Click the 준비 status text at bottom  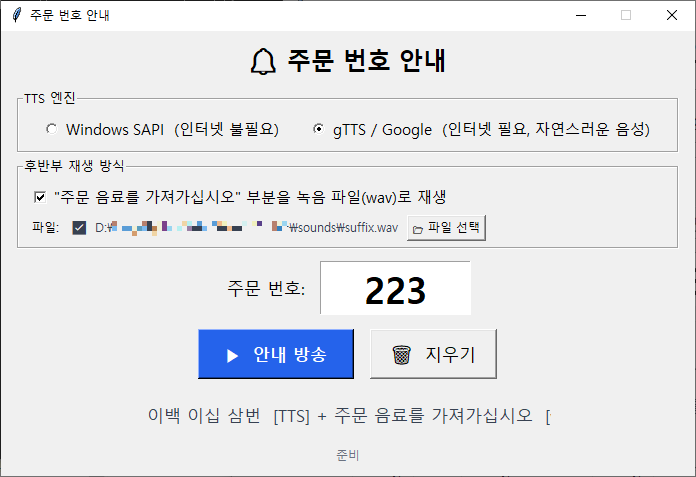tap(347, 455)
